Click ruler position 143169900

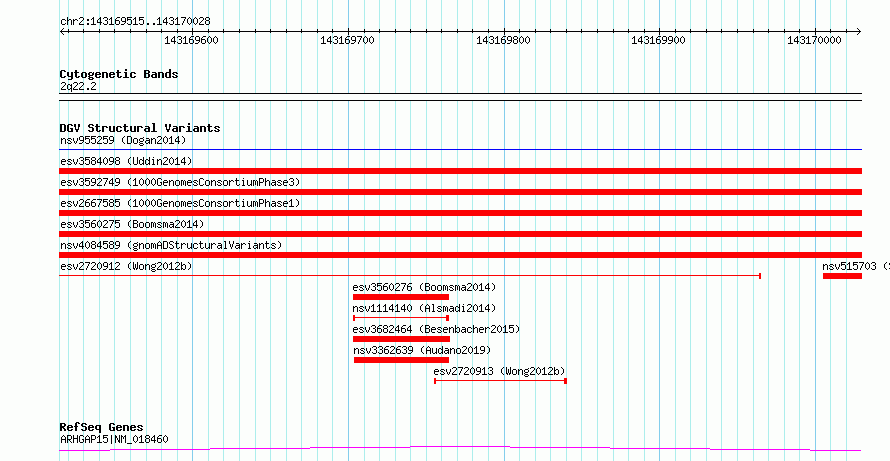[658, 40]
